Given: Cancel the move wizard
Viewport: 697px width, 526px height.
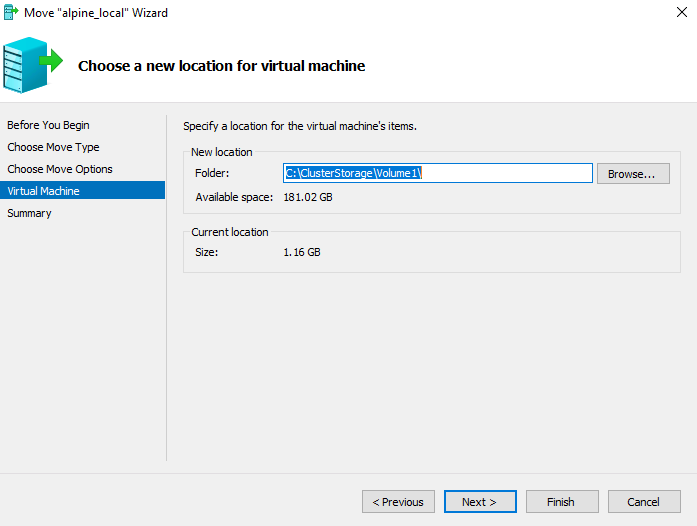Looking at the screenshot, I should pyautogui.click(x=643, y=502).
